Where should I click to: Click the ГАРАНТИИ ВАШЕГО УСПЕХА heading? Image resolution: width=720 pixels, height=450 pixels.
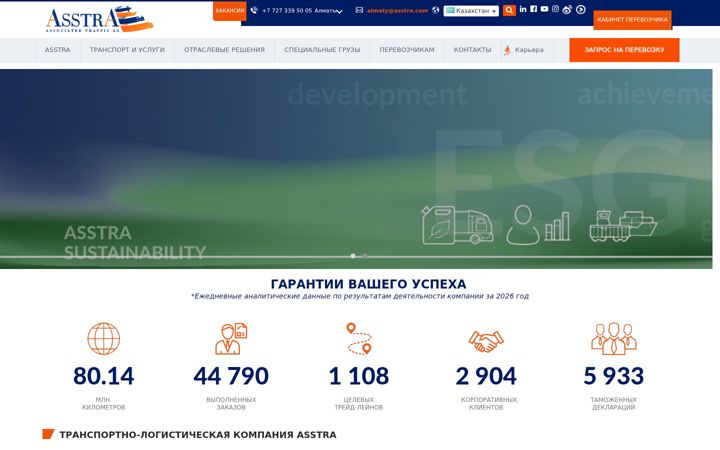tap(368, 284)
